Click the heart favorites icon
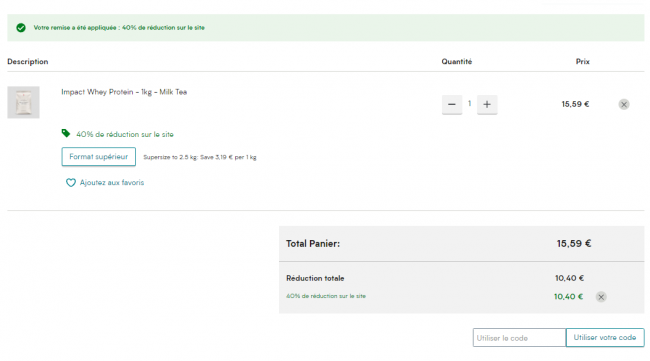This screenshot has height=361, width=650. (71, 183)
